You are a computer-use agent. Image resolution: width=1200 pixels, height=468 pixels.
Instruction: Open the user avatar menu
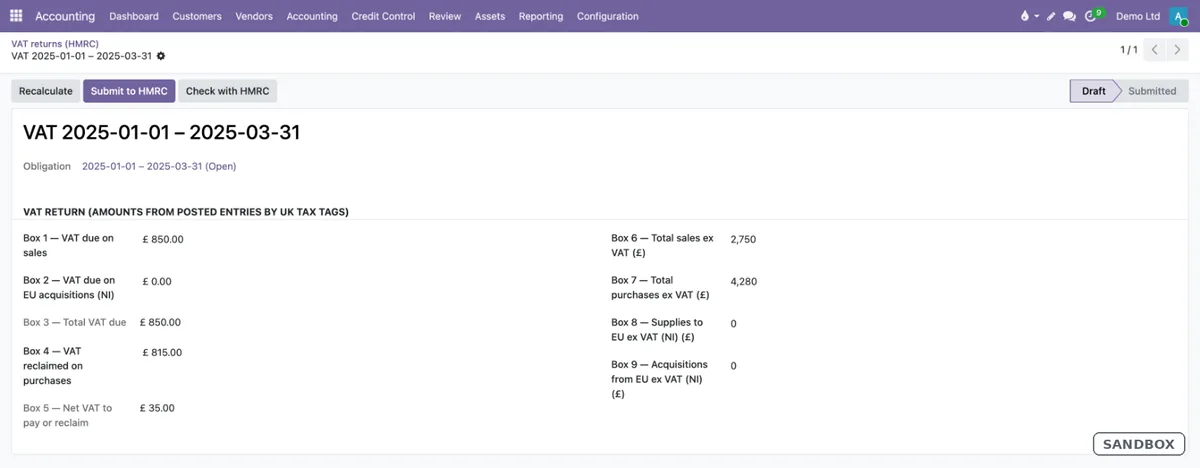click(1178, 16)
